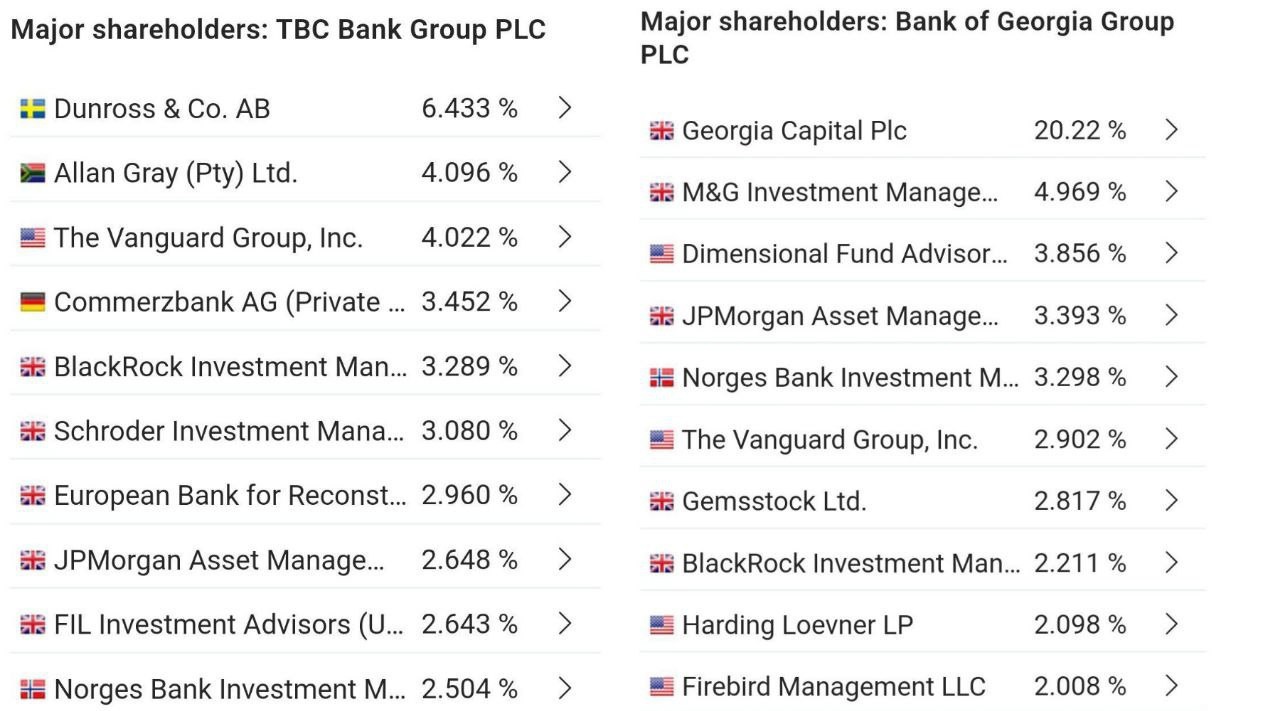Viewport: 1280px width, 711px height.
Task: Select Schroder Investment Management row
Action: [305, 430]
